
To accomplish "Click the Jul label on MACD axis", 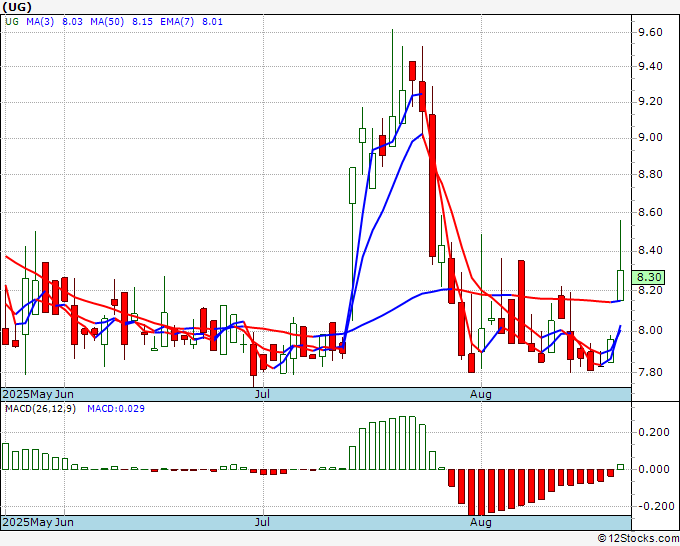I will click(262, 522).
